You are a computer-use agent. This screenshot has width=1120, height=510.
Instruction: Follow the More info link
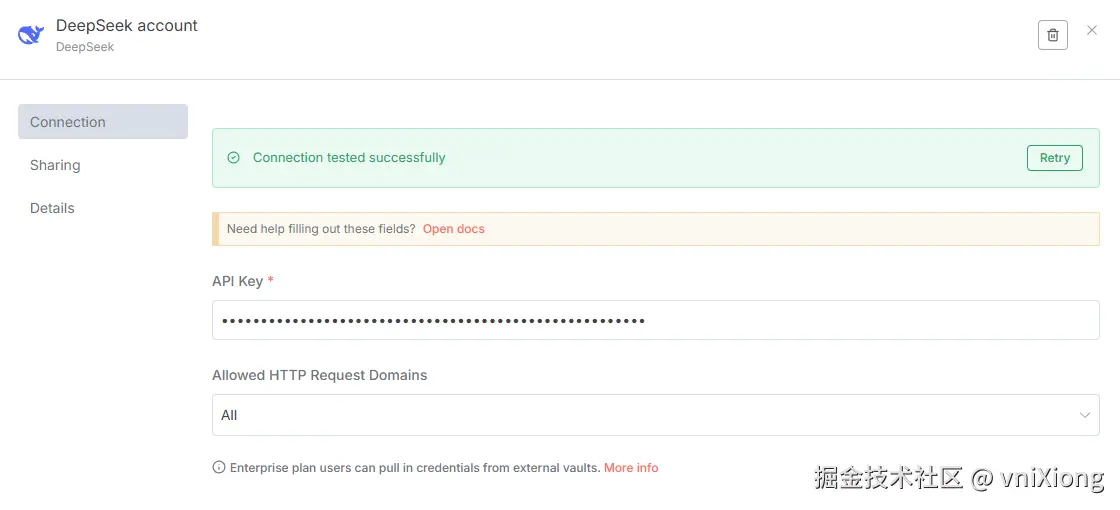tap(631, 467)
